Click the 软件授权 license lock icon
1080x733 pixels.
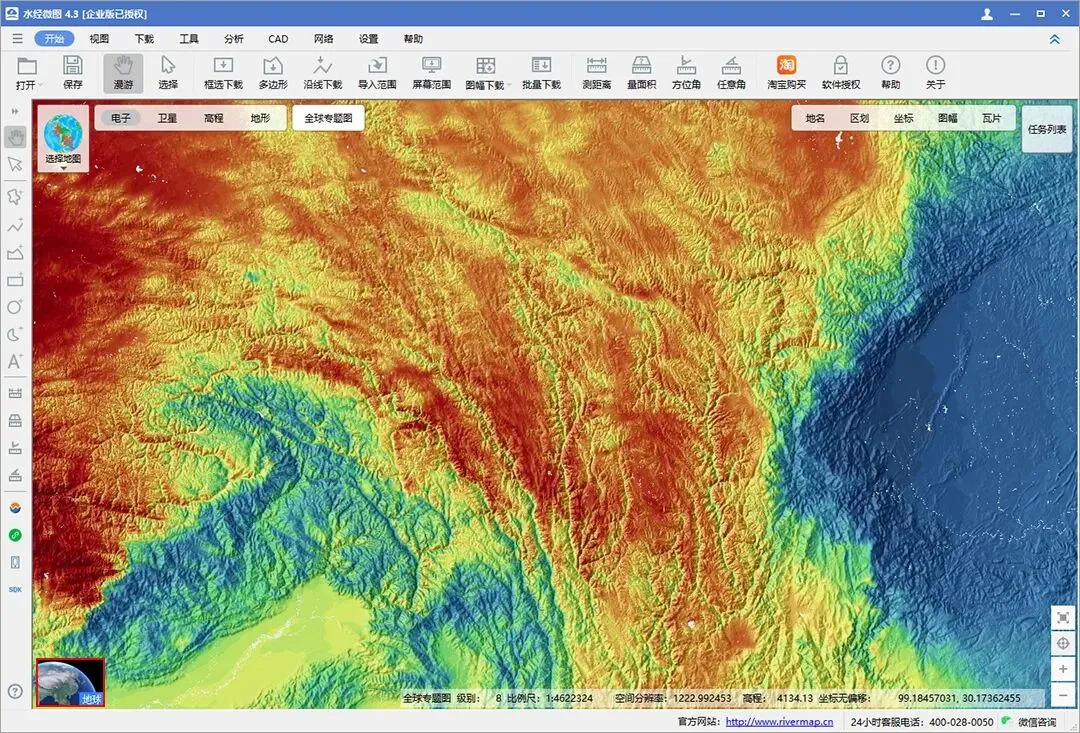tap(841, 73)
